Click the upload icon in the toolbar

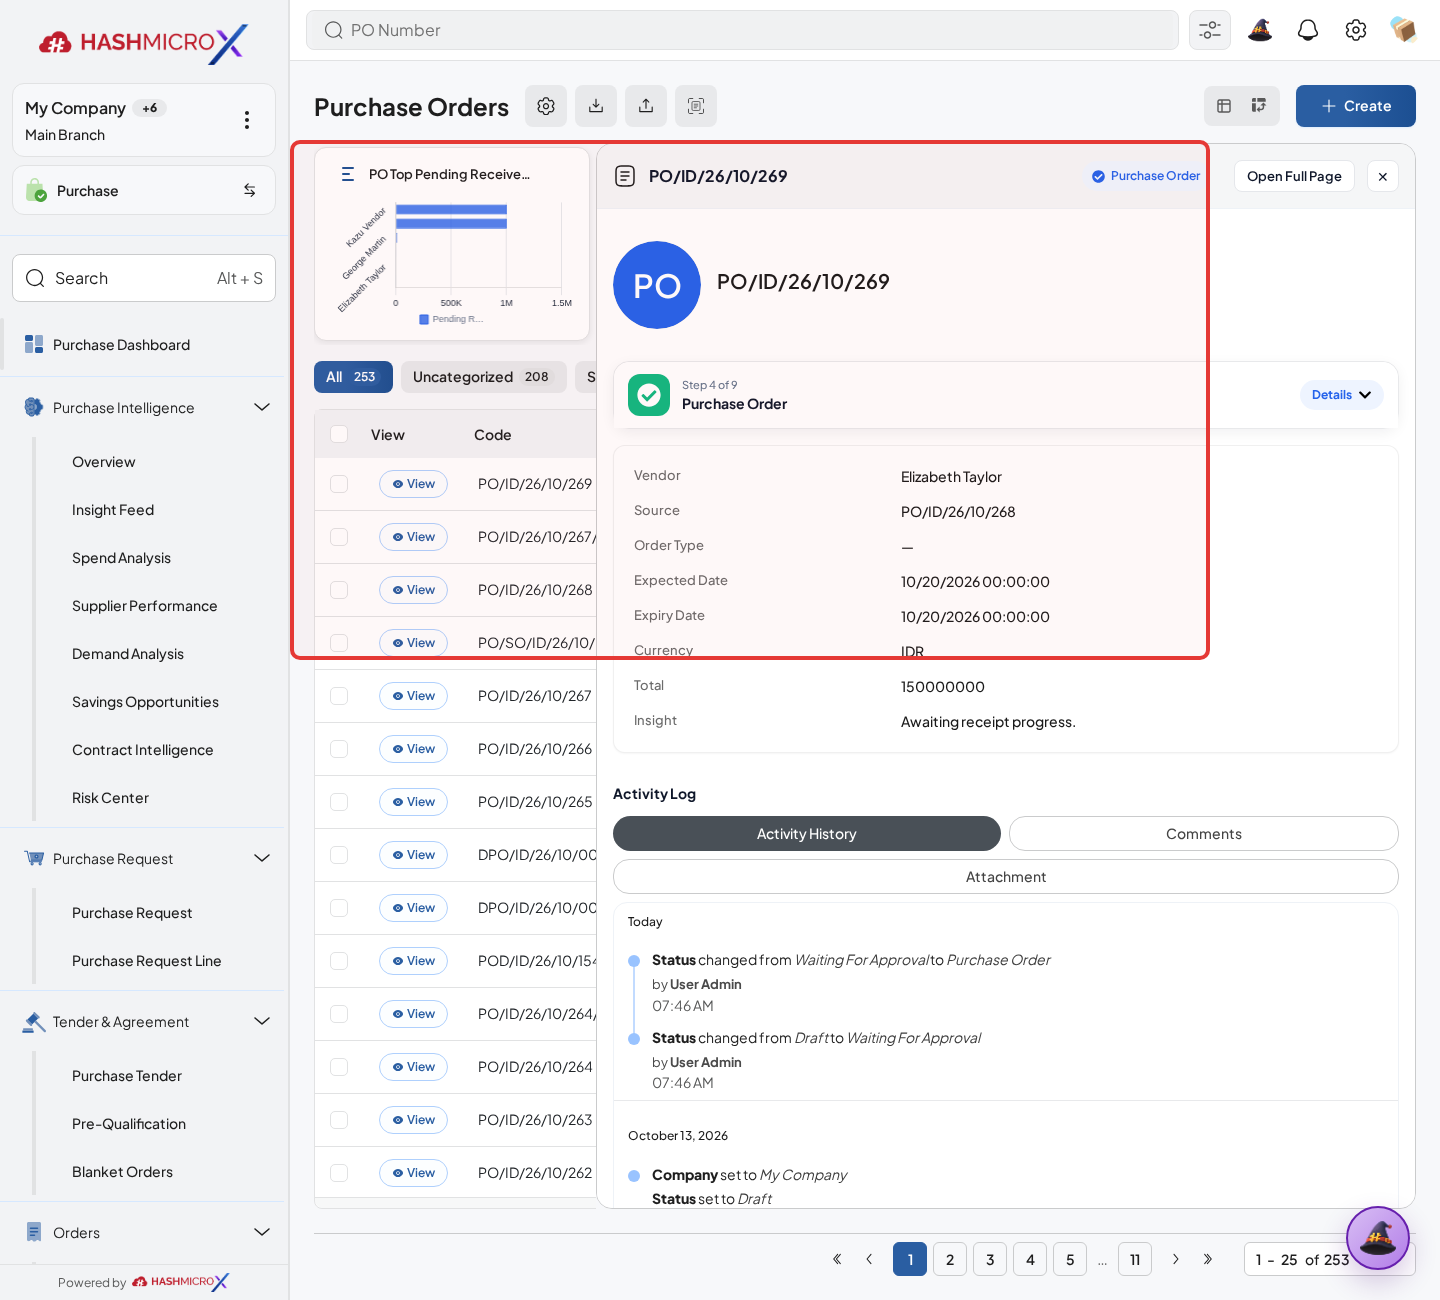coord(646,106)
